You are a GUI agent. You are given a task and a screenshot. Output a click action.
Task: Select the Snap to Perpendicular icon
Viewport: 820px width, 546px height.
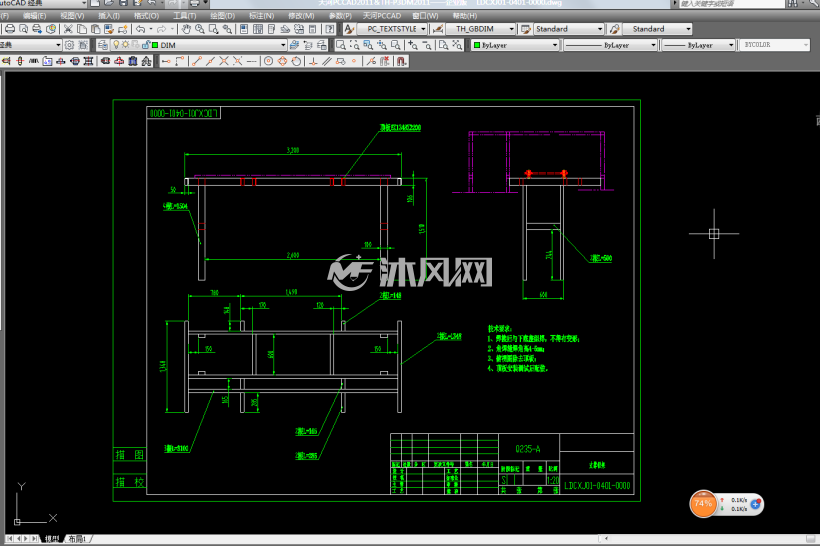313,61
